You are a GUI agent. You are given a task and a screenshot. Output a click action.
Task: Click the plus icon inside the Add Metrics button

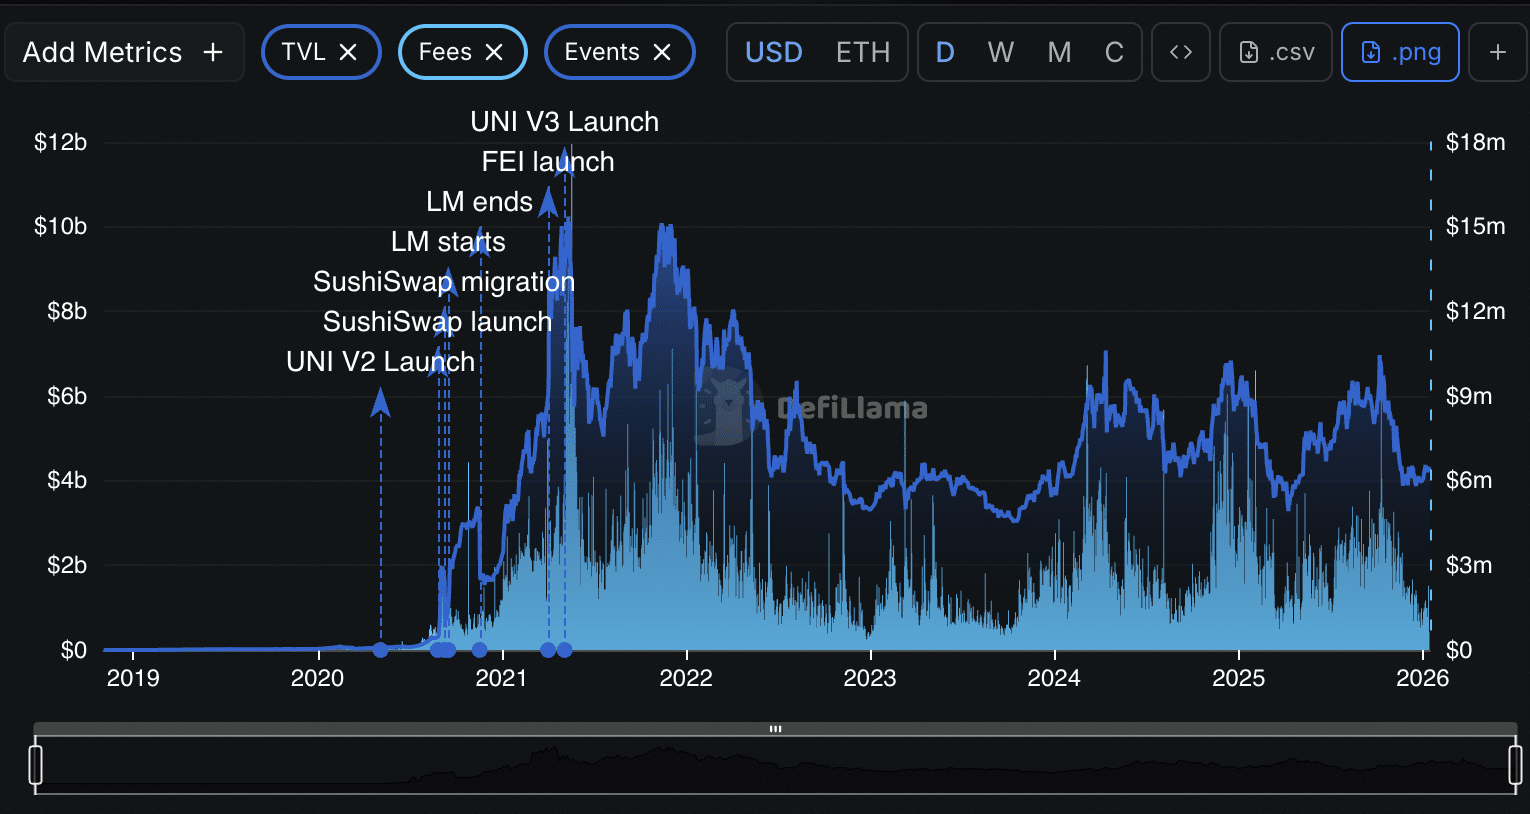[213, 52]
